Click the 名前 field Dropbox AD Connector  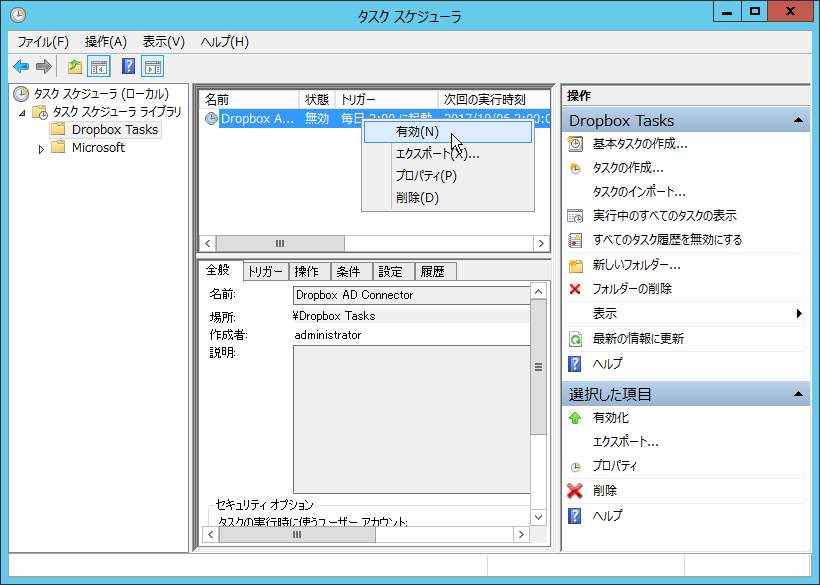coord(412,295)
